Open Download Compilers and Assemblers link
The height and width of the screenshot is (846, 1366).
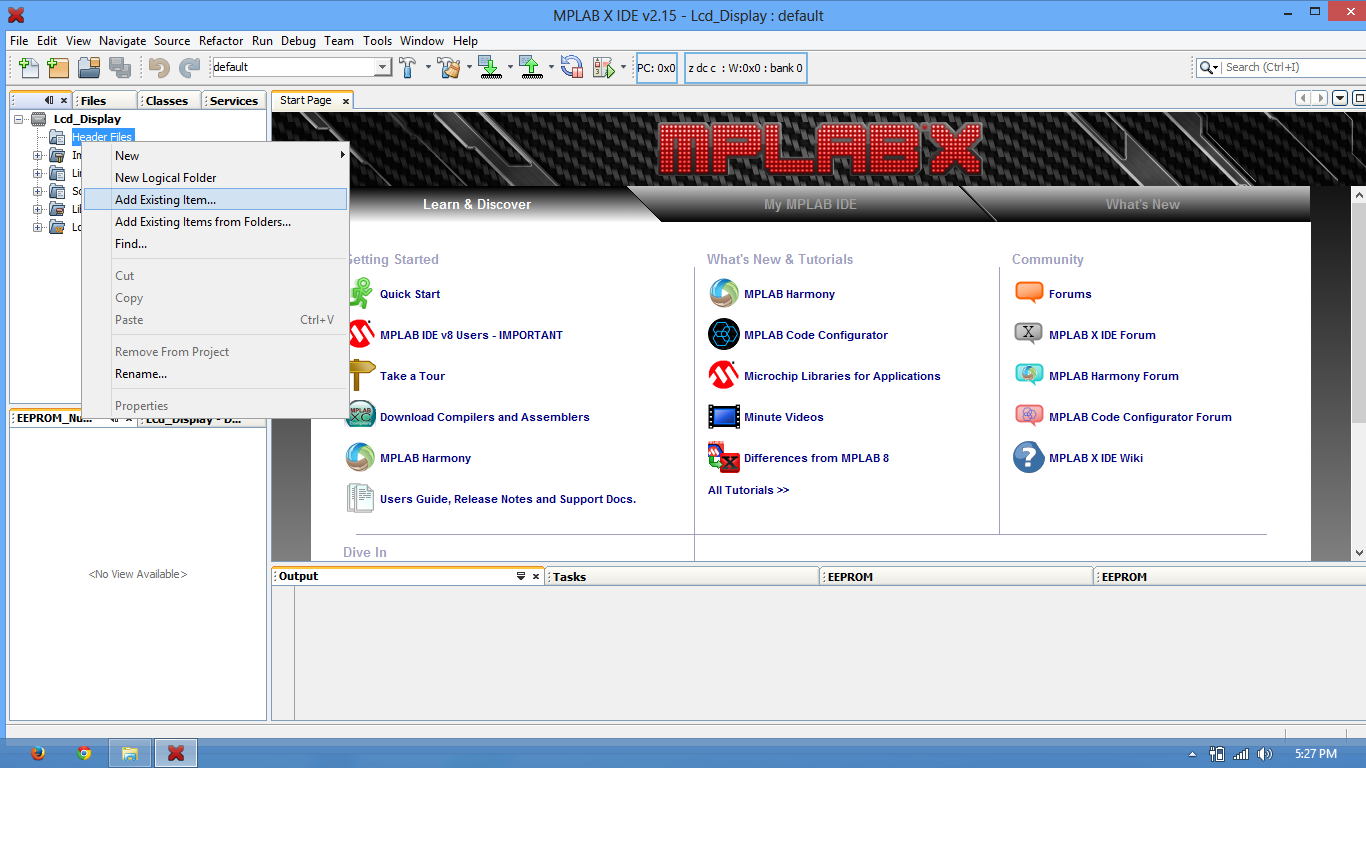(484, 417)
